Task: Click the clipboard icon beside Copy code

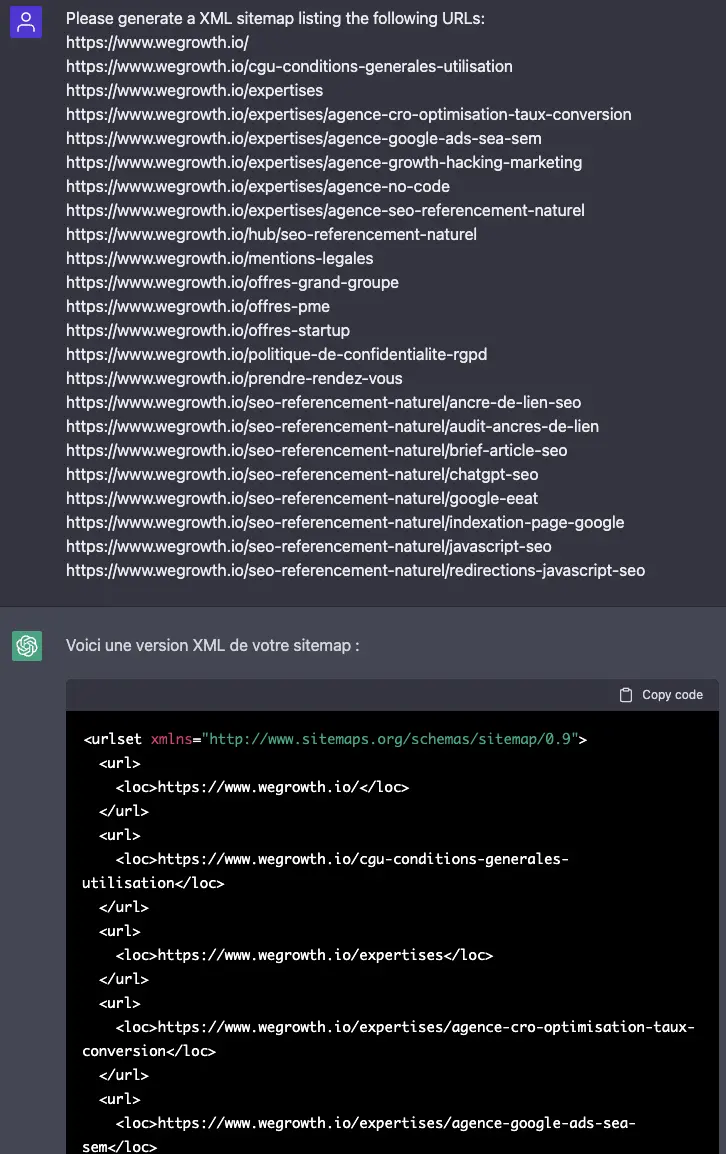Action: pos(626,695)
